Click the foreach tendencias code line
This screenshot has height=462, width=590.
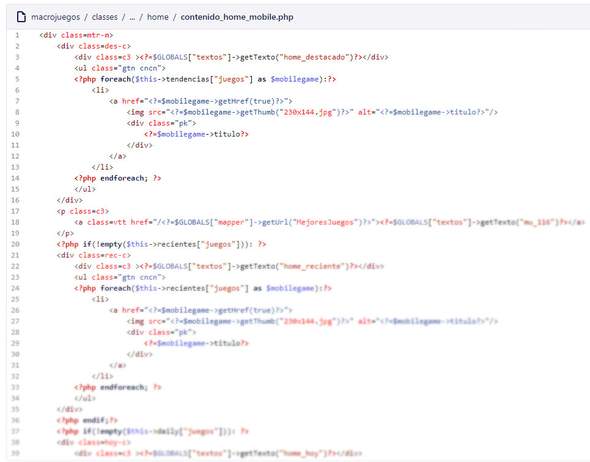[205, 79]
